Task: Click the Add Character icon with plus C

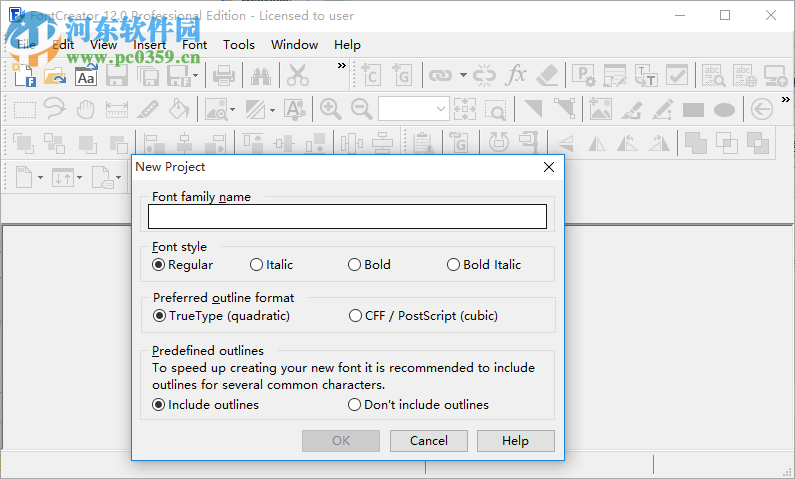Action: [x=372, y=76]
